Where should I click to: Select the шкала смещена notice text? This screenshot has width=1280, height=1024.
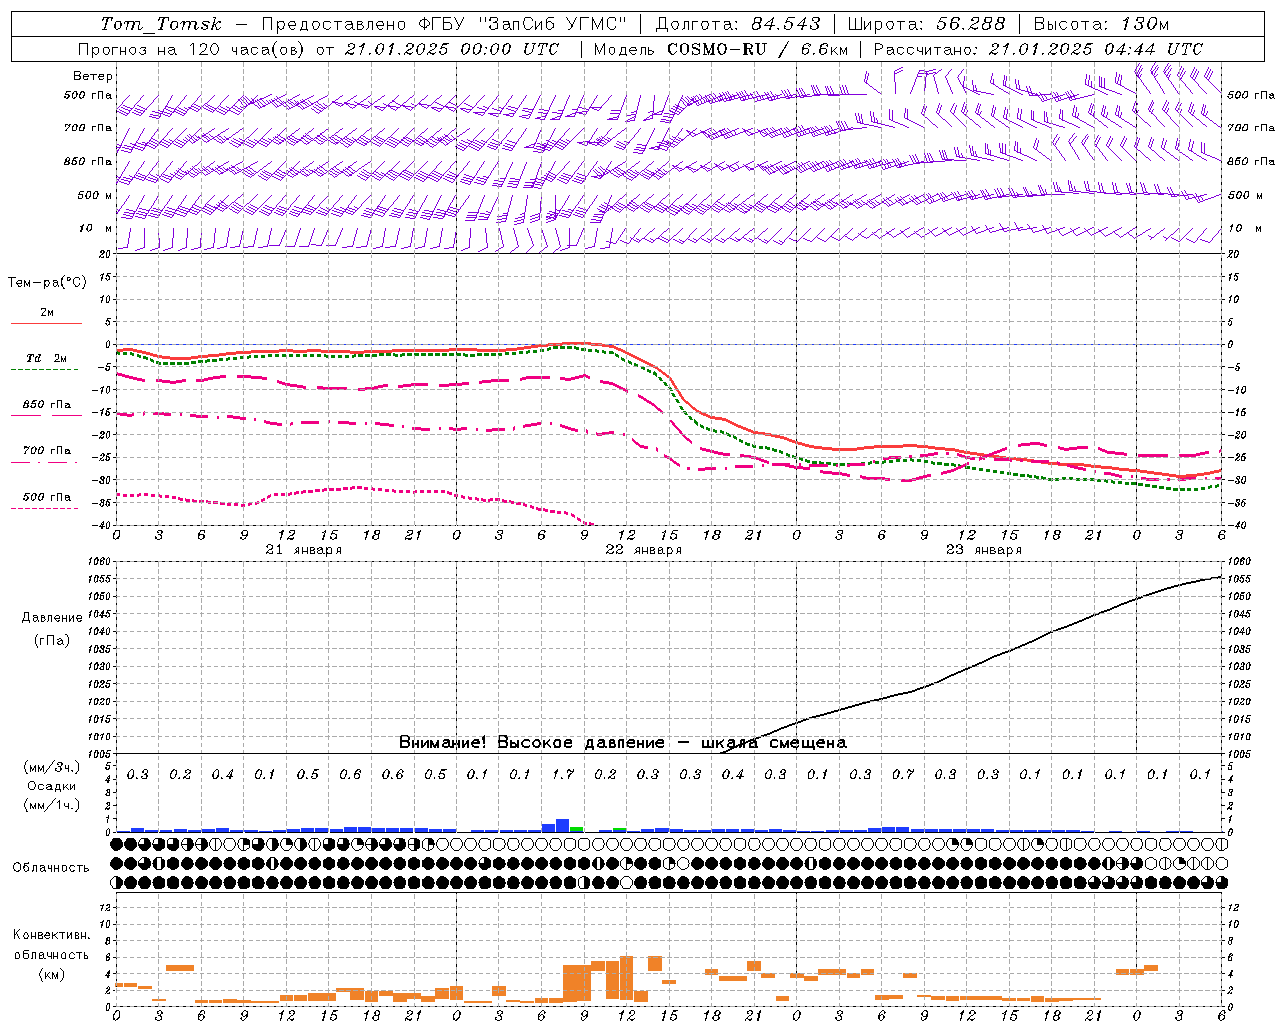point(774,743)
